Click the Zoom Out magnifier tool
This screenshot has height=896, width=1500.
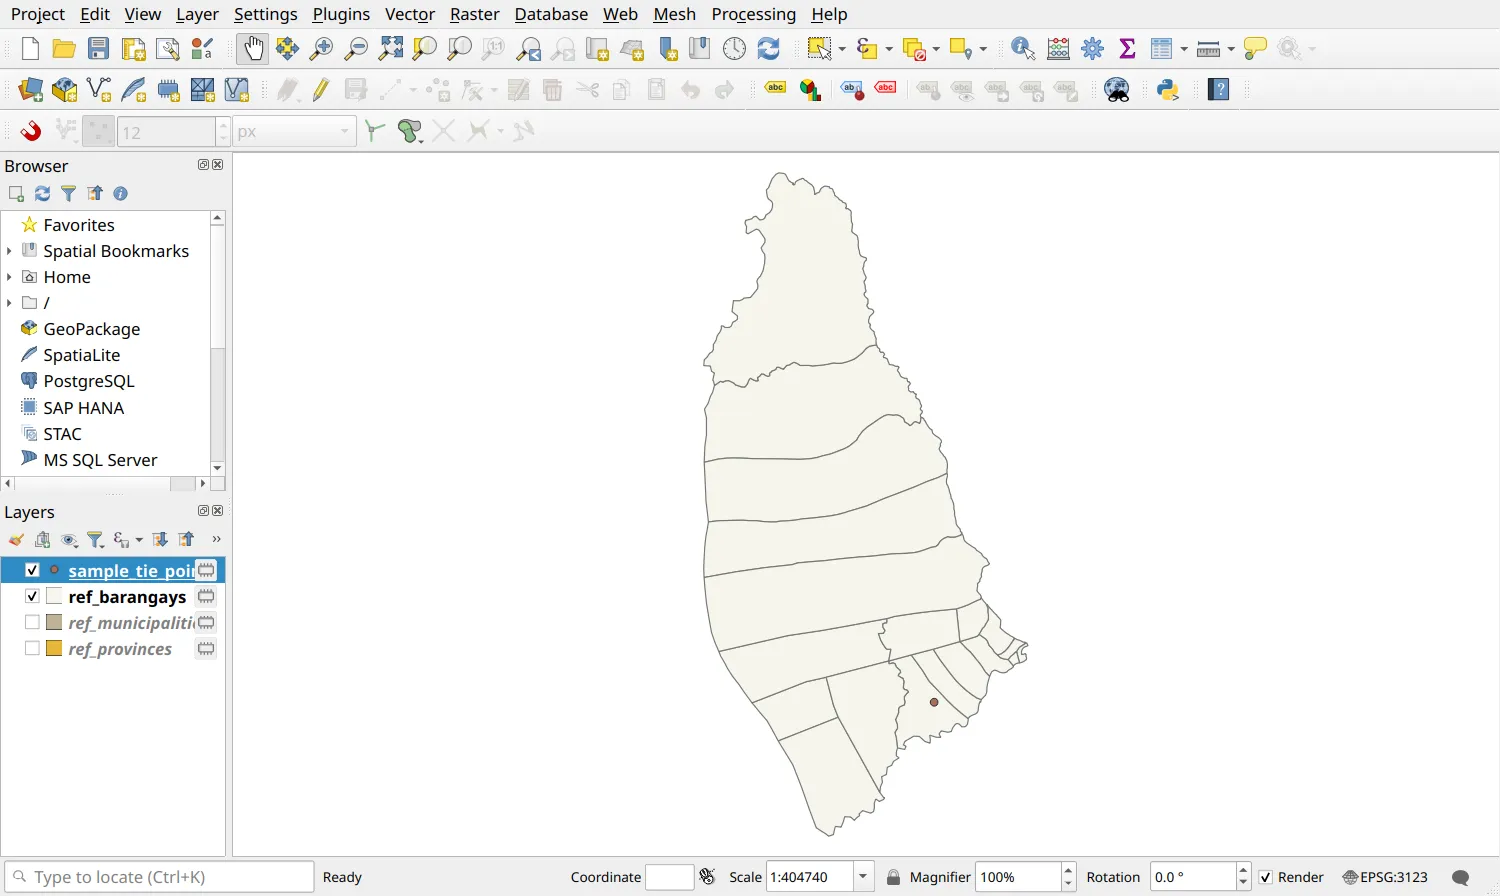pos(355,48)
